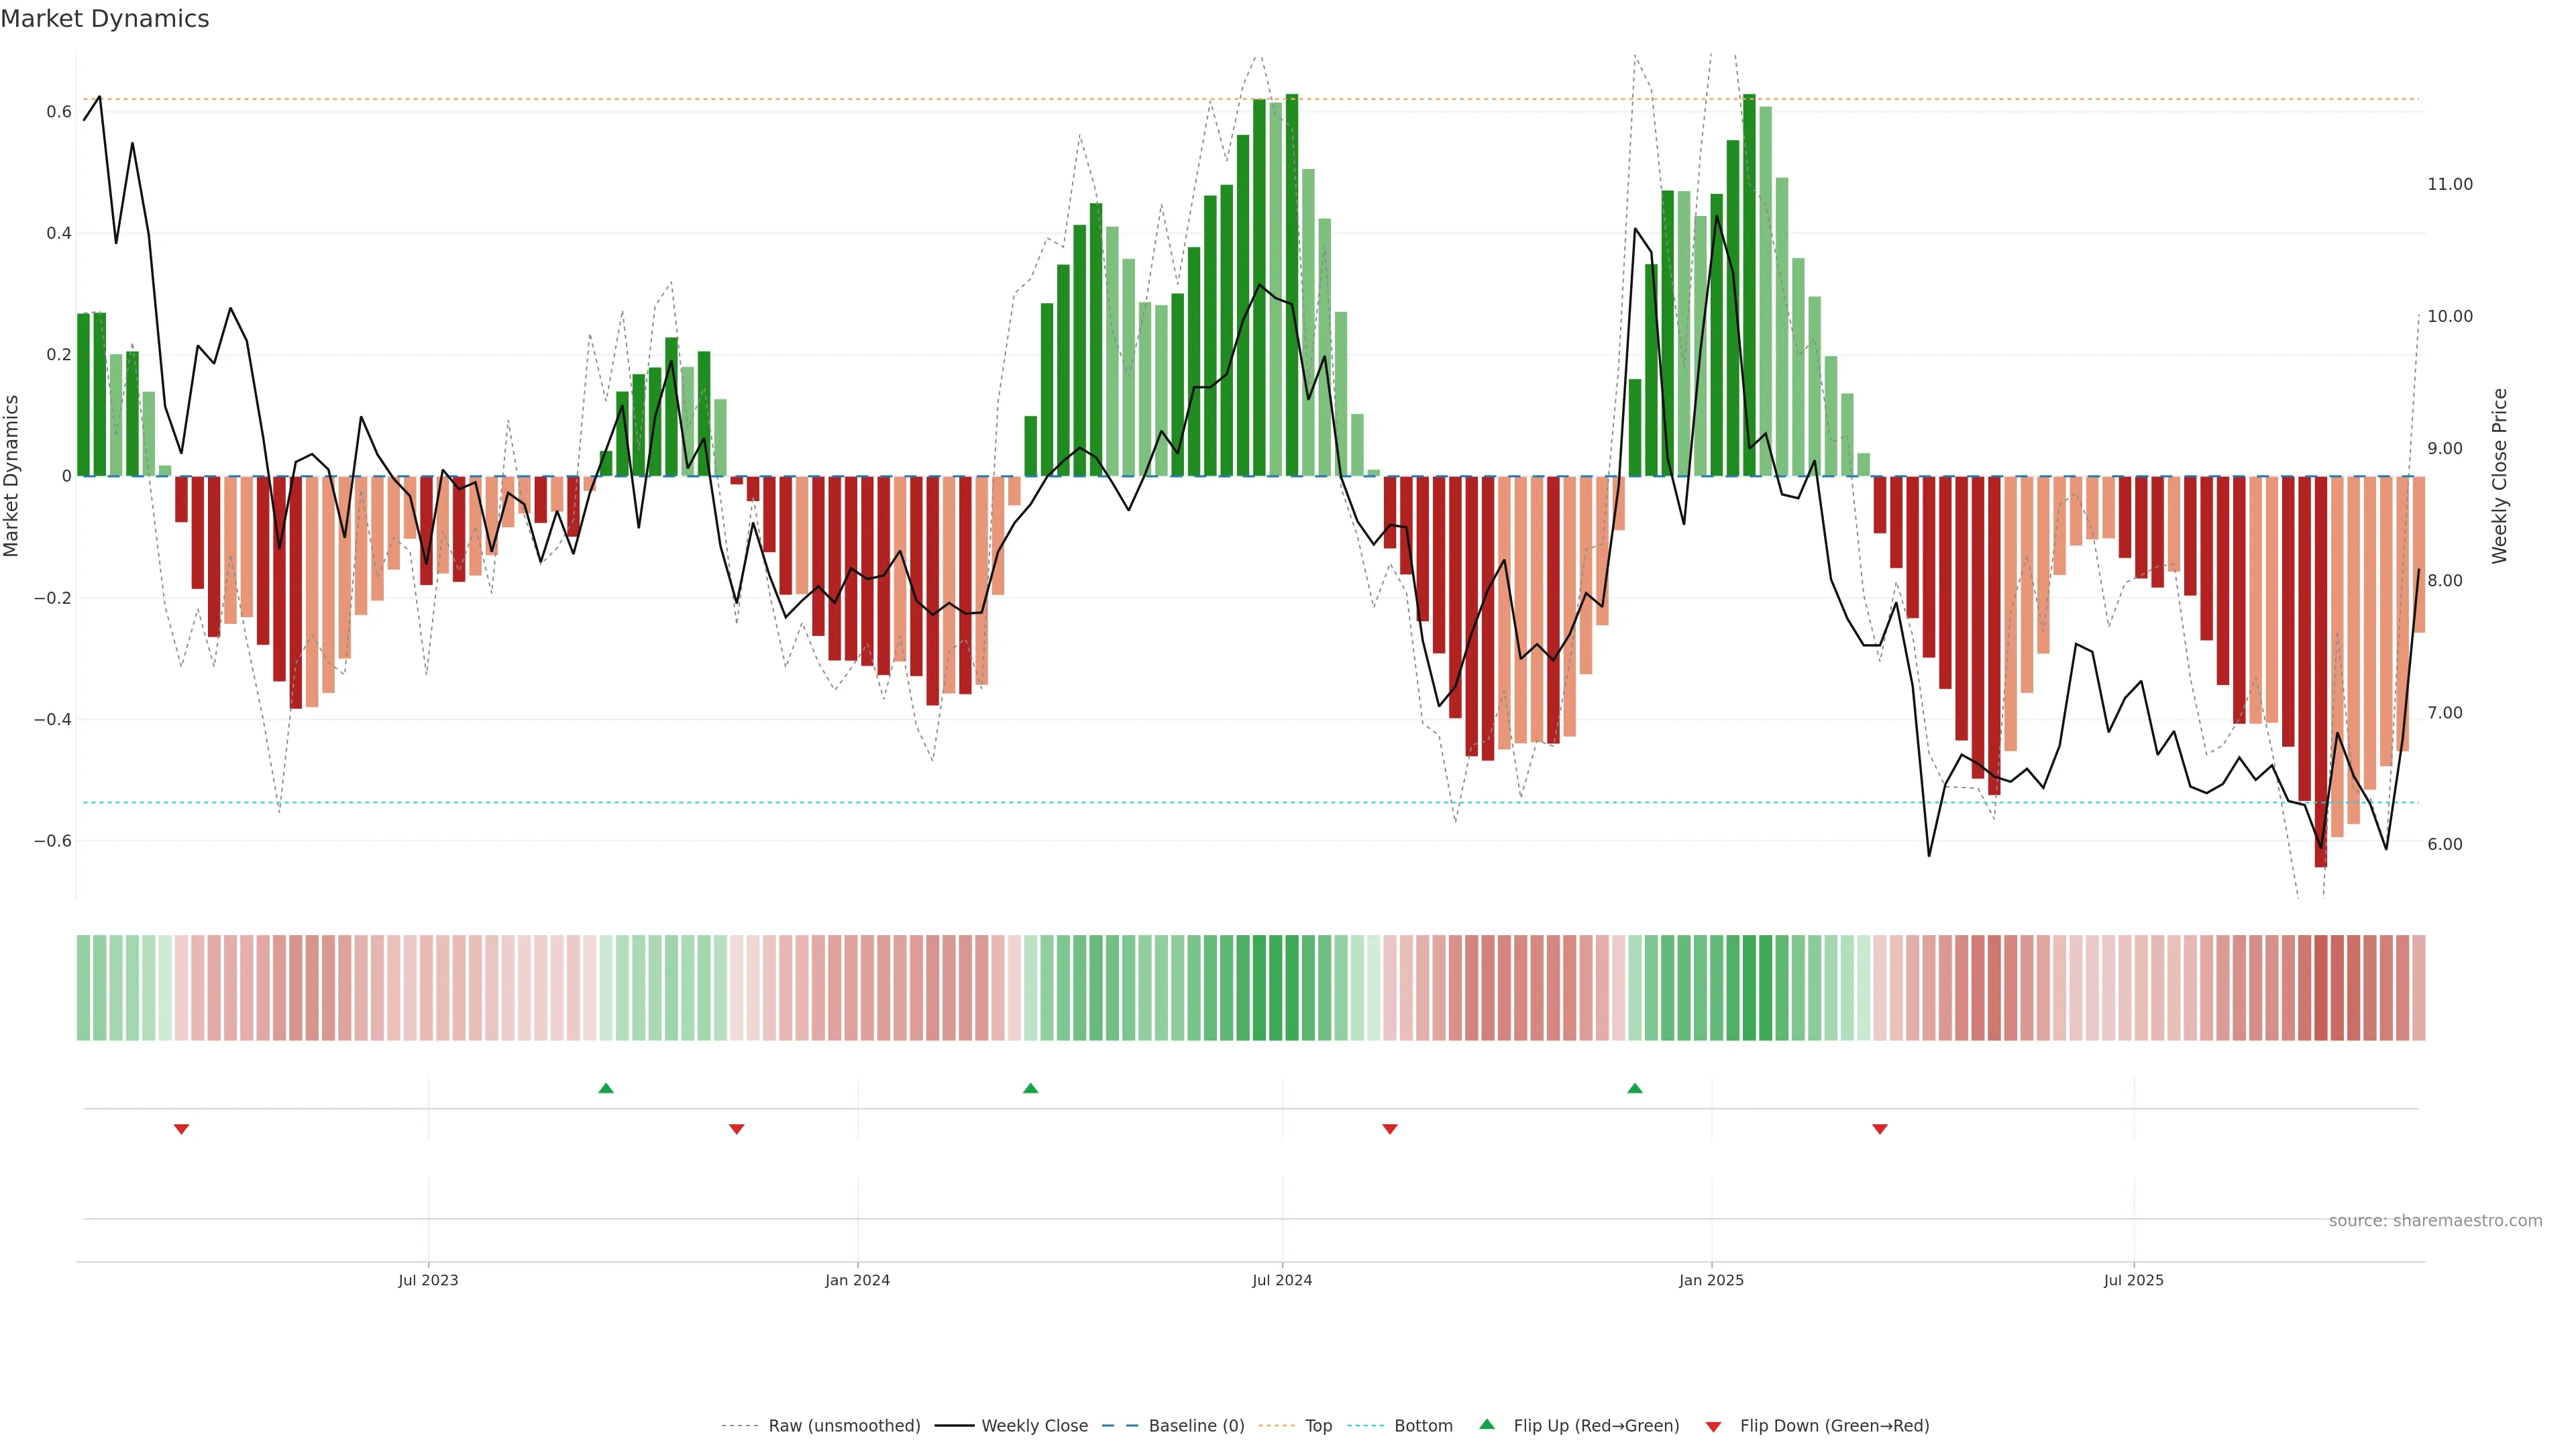The image size is (2576, 1449).
Task: Click the Jul 2024 x-axis label
Action: tap(1282, 1280)
